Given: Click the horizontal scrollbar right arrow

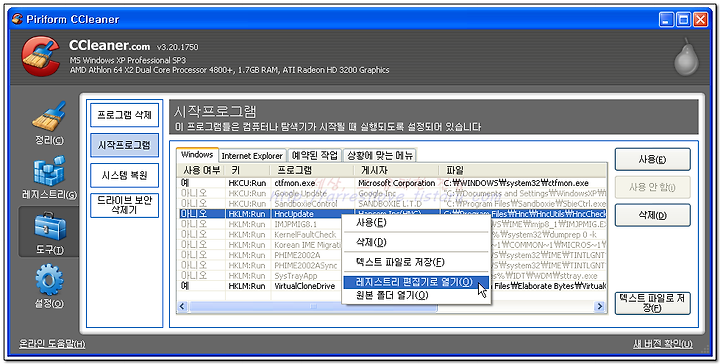Looking at the screenshot, I should pyautogui.click(x=599, y=306).
